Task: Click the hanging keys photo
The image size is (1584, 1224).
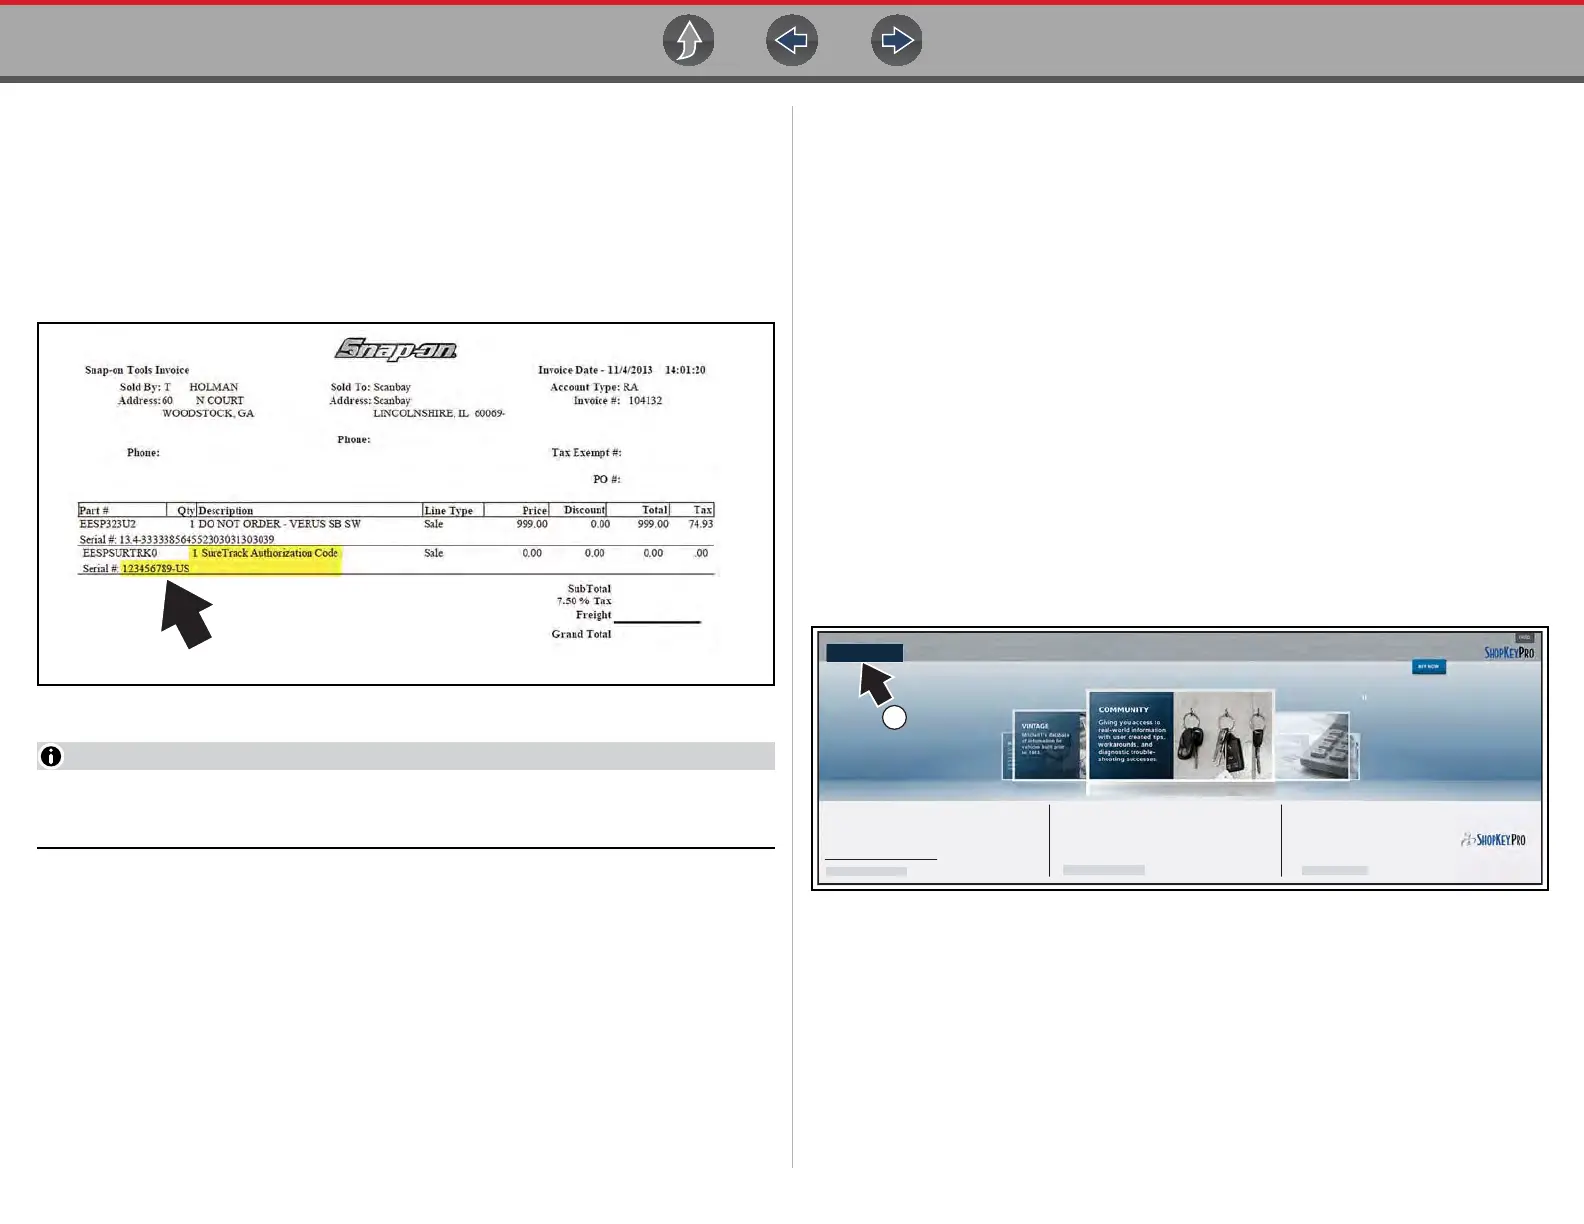Action: (1223, 736)
